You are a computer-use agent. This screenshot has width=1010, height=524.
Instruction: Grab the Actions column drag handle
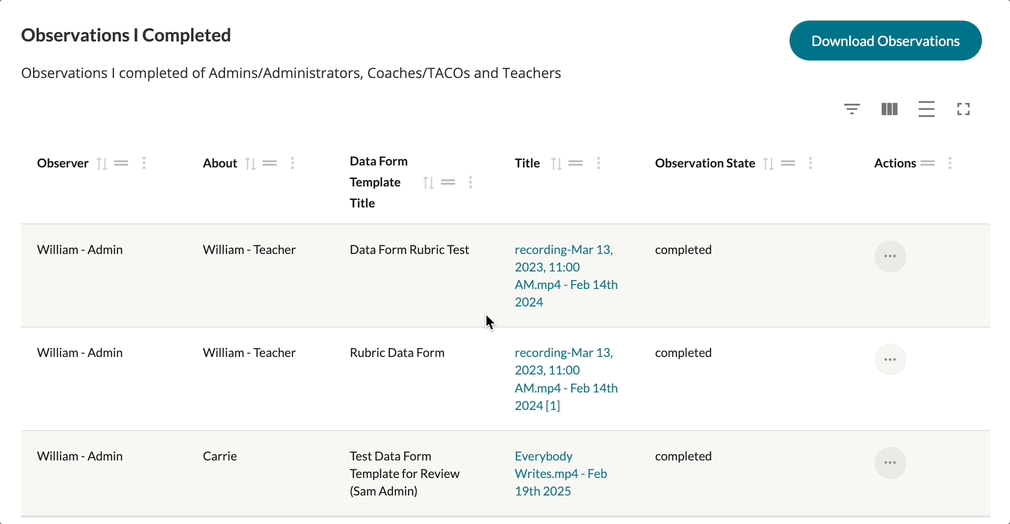coord(927,163)
